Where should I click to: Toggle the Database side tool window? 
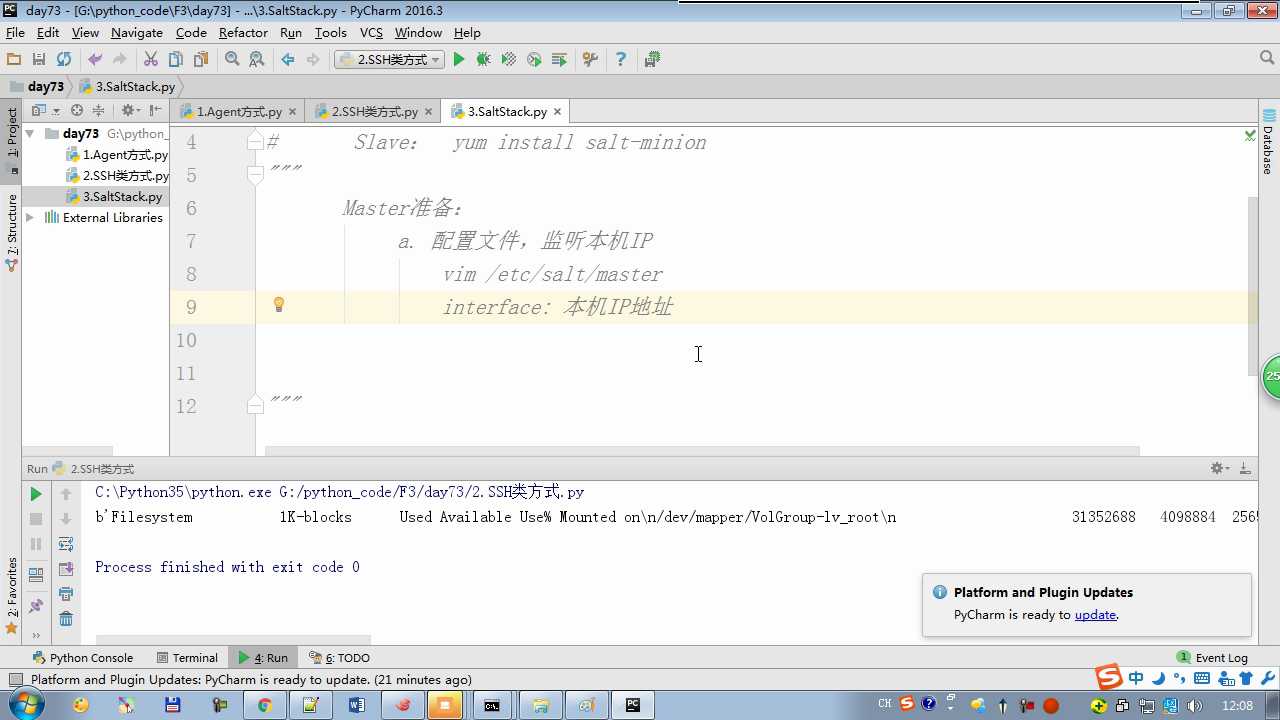pos(1268,140)
